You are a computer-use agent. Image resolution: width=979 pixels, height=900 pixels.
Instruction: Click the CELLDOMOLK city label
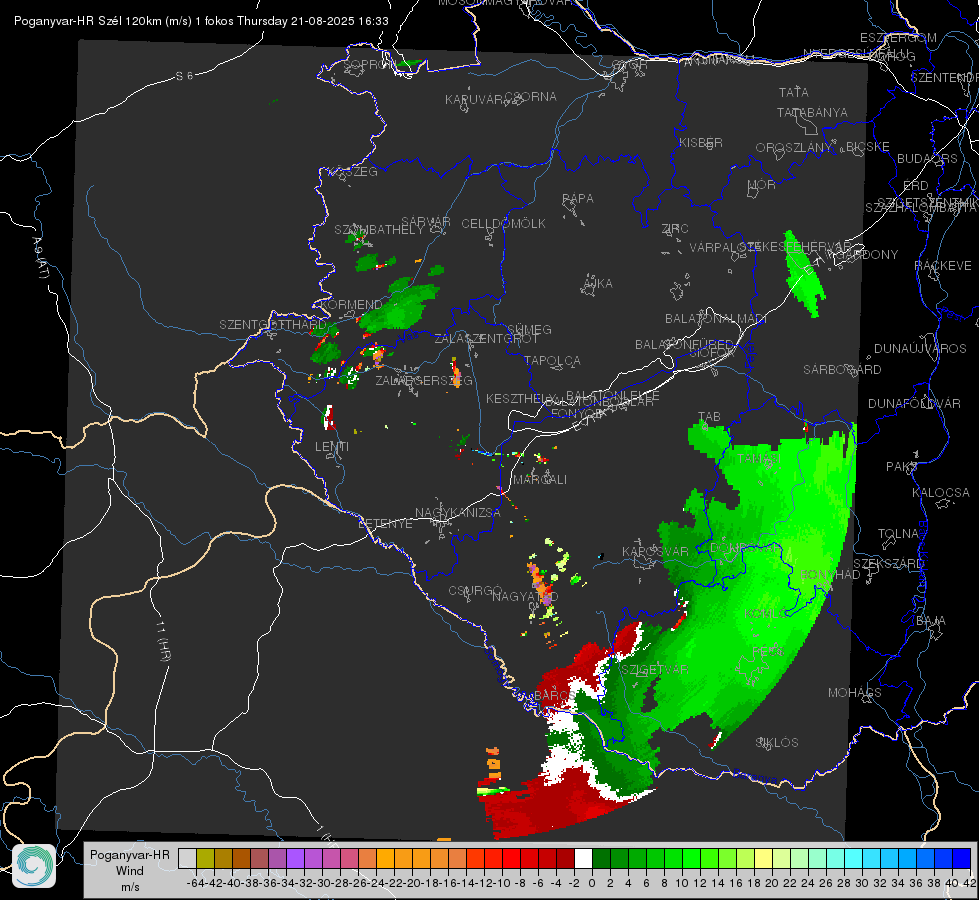coord(503,224)
